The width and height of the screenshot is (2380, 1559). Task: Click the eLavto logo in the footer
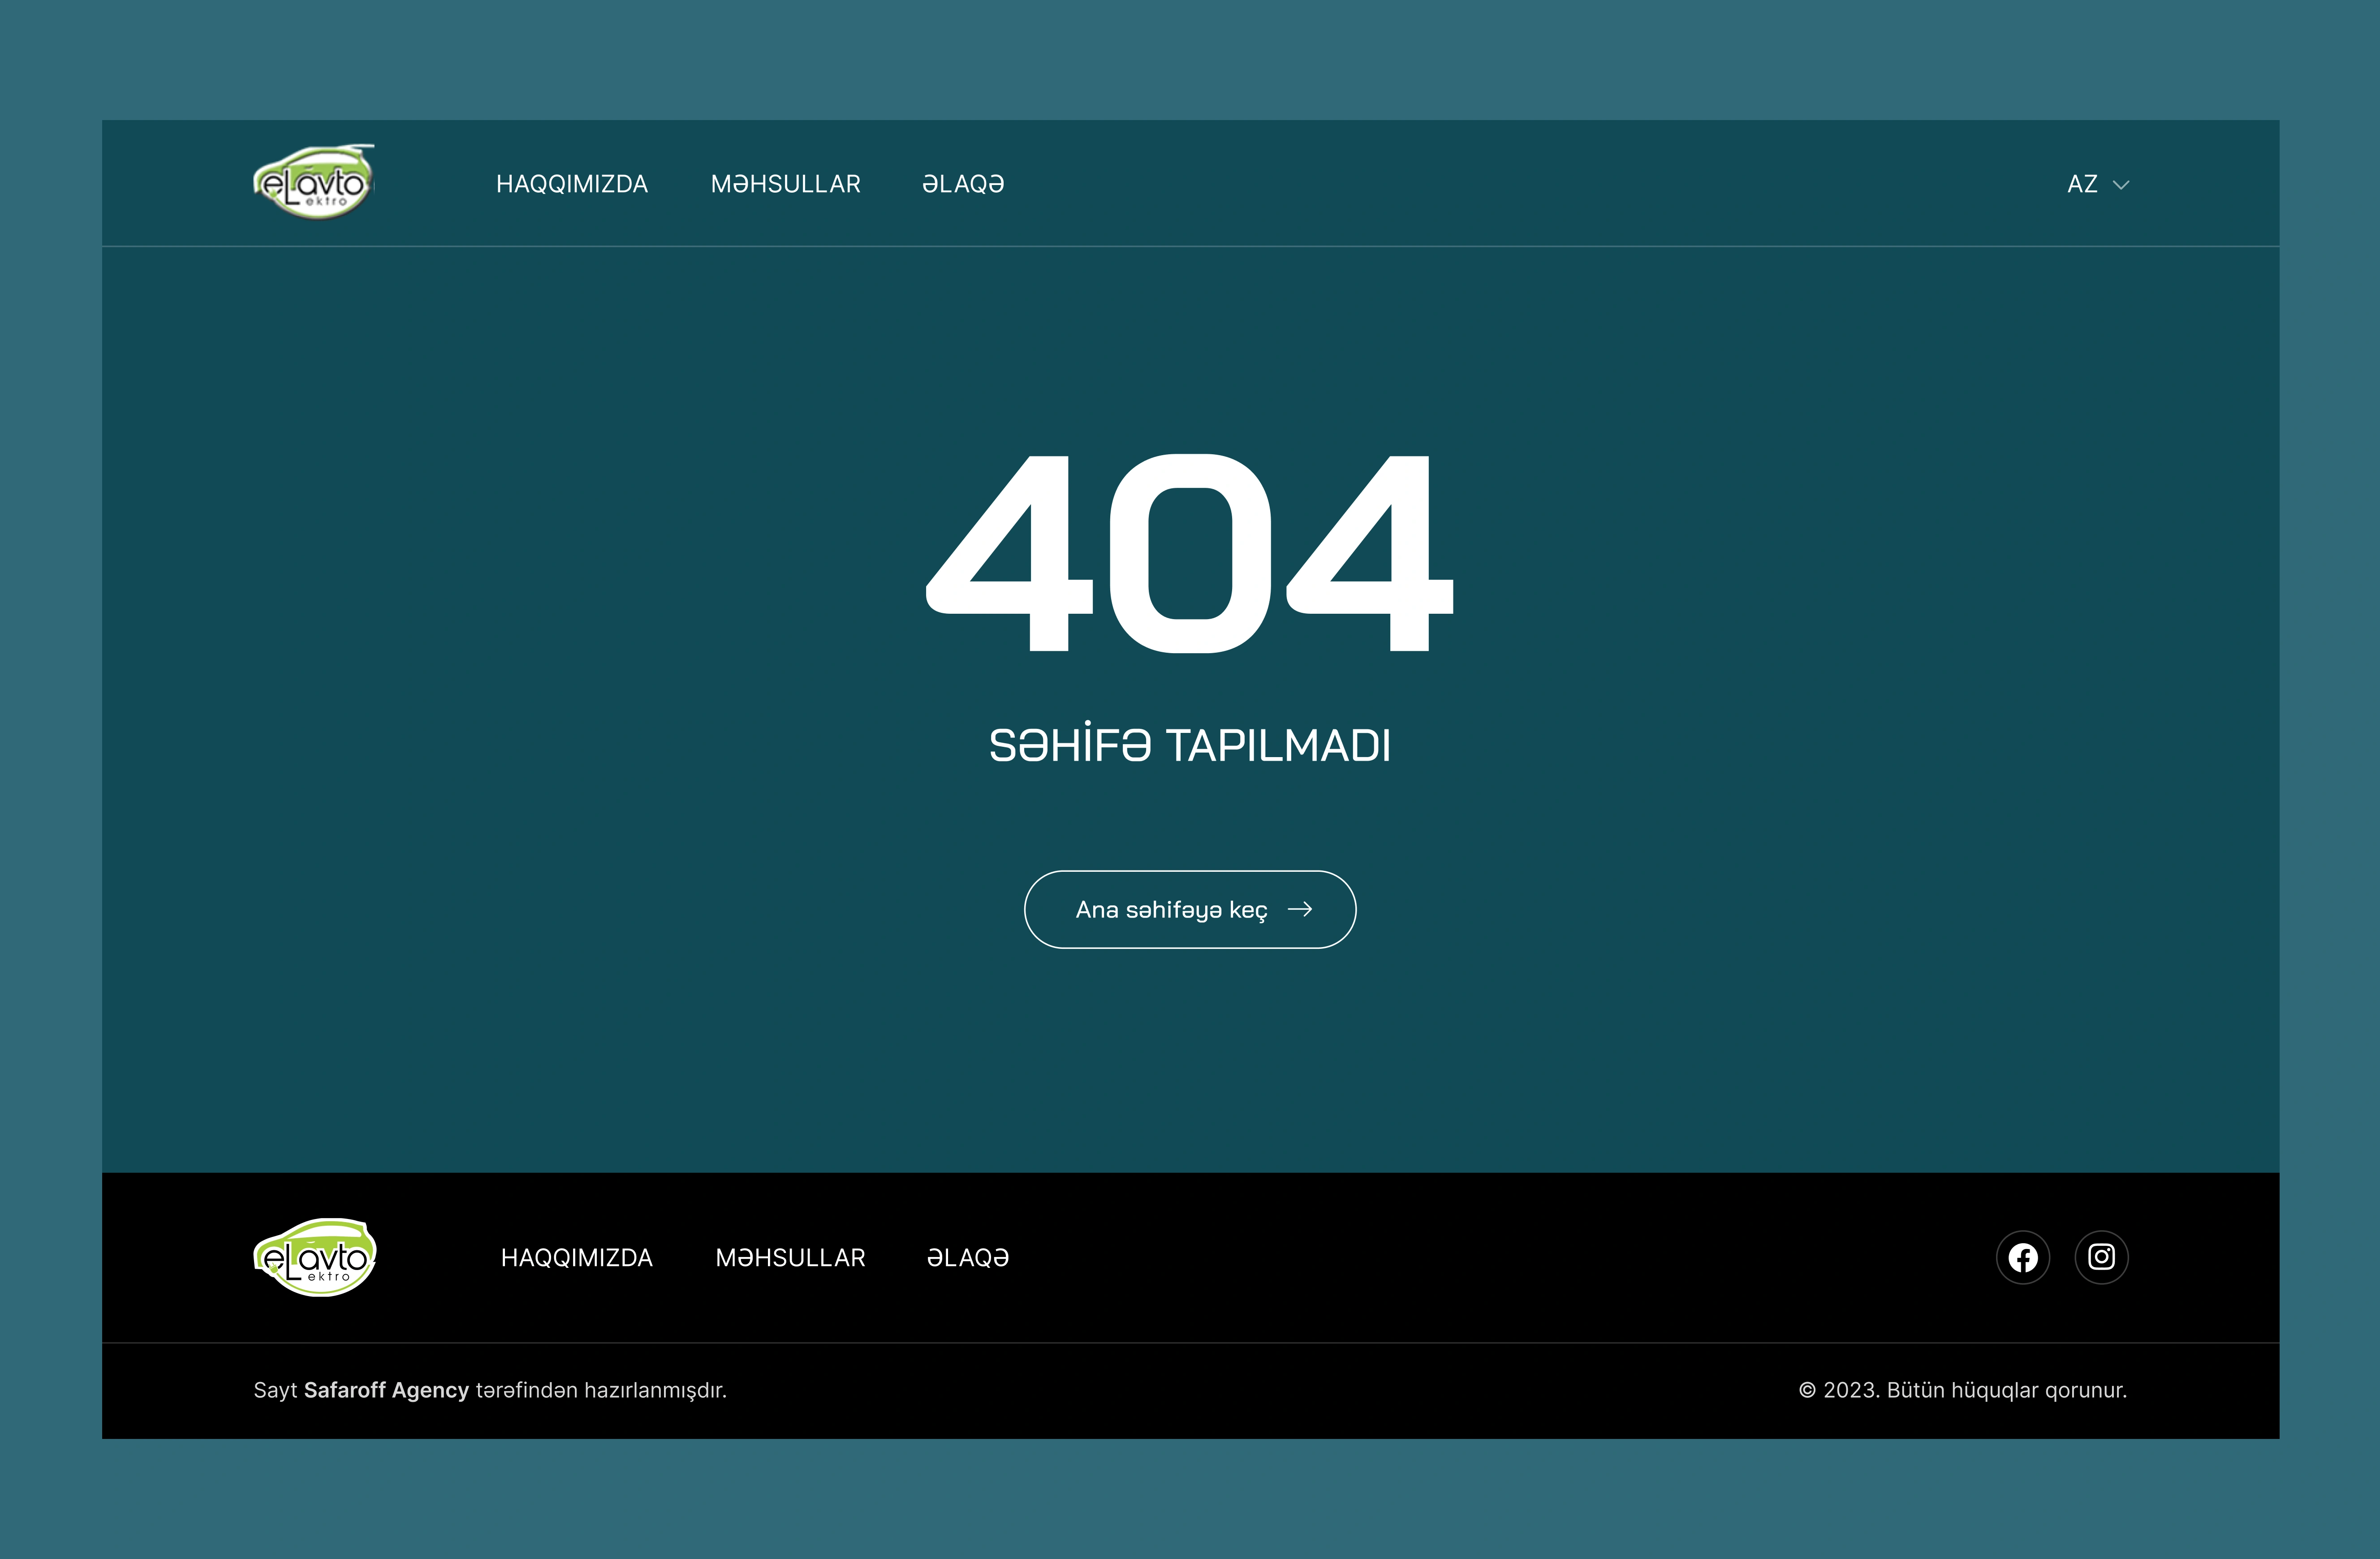point(314,1257)
